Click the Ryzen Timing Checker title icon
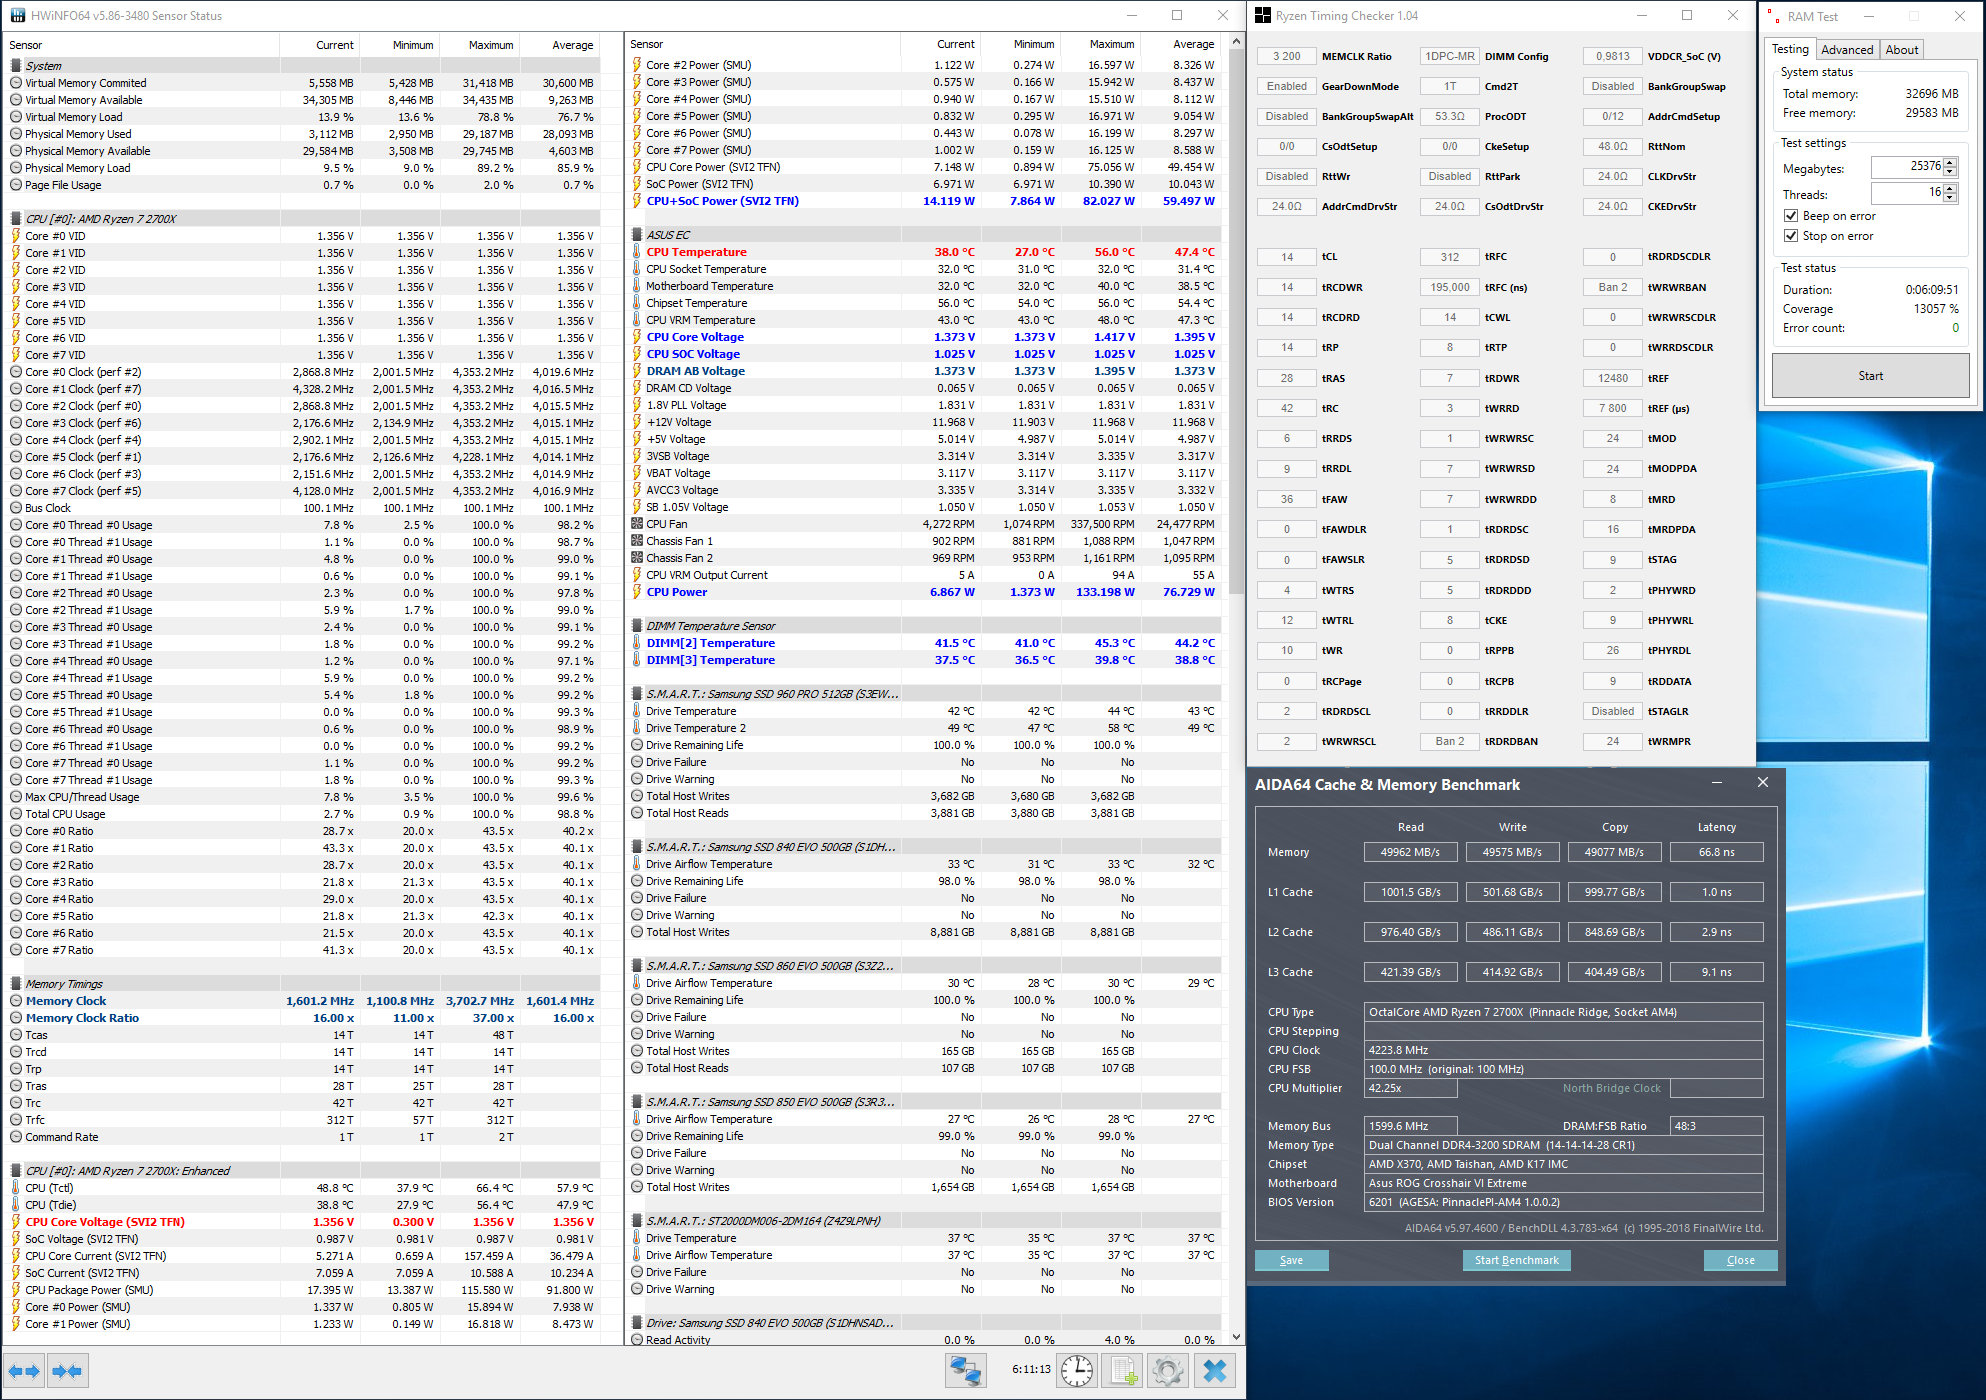 (x=1263, y=16)
